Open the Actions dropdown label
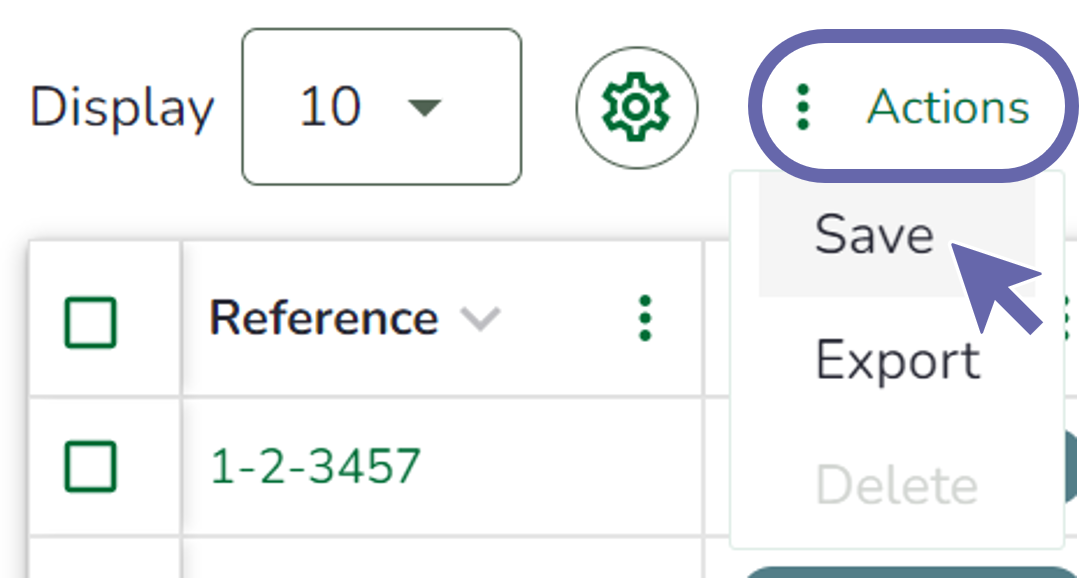The width and height of the screenshot is (1080, 578). tap(947, 107)
